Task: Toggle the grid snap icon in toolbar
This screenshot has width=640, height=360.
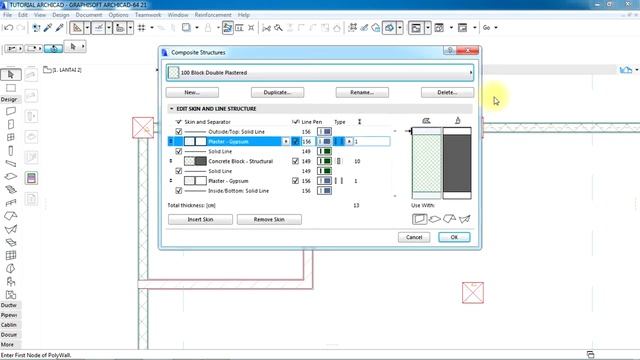Action: click(x=142, y=28)
